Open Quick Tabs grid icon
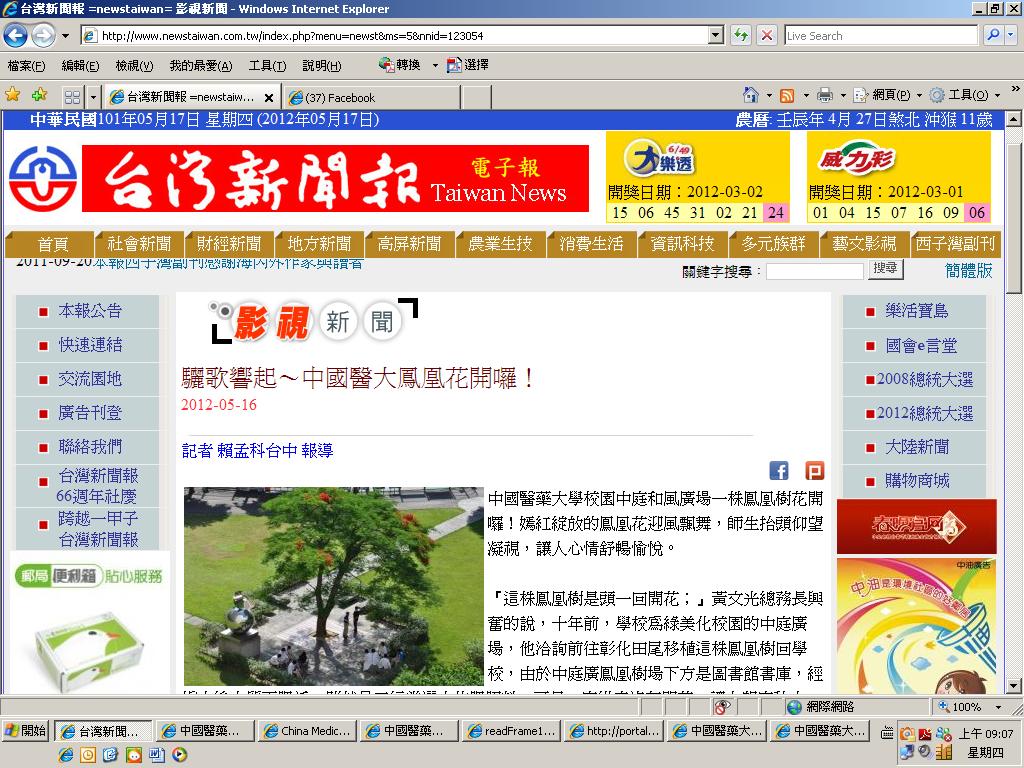 tap(72, 97)
